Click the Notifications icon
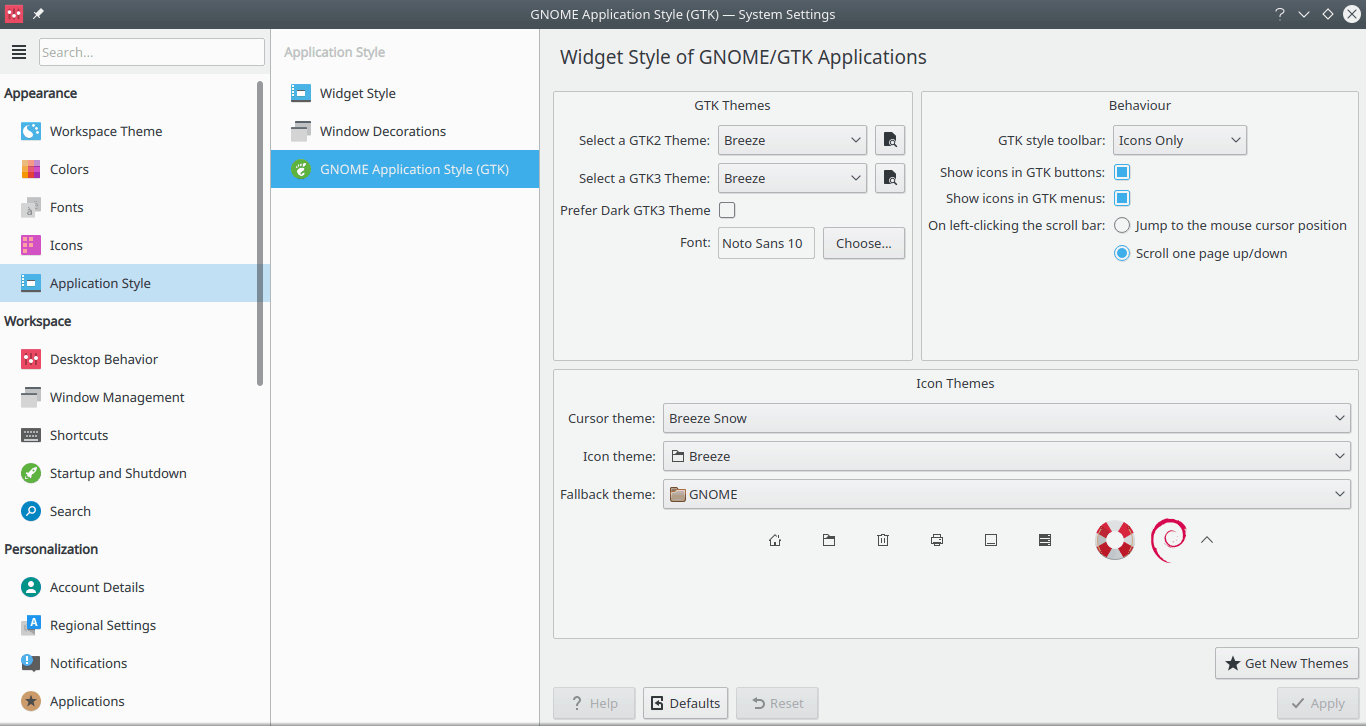This screenshot has width=1366, height=726. tap(31, 663)
